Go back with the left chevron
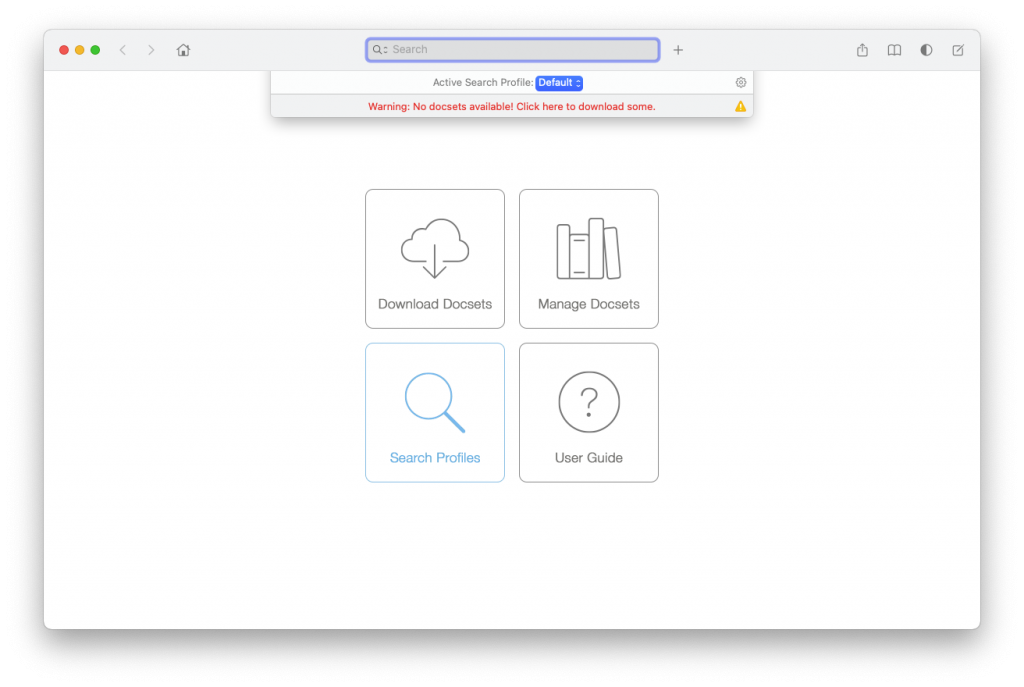This screenshot has height=687, width=1024. [123, 50]
